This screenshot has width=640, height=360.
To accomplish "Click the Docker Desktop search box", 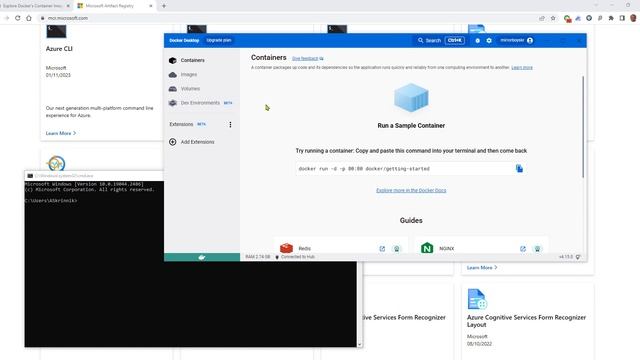I will [x=441, y=40].
